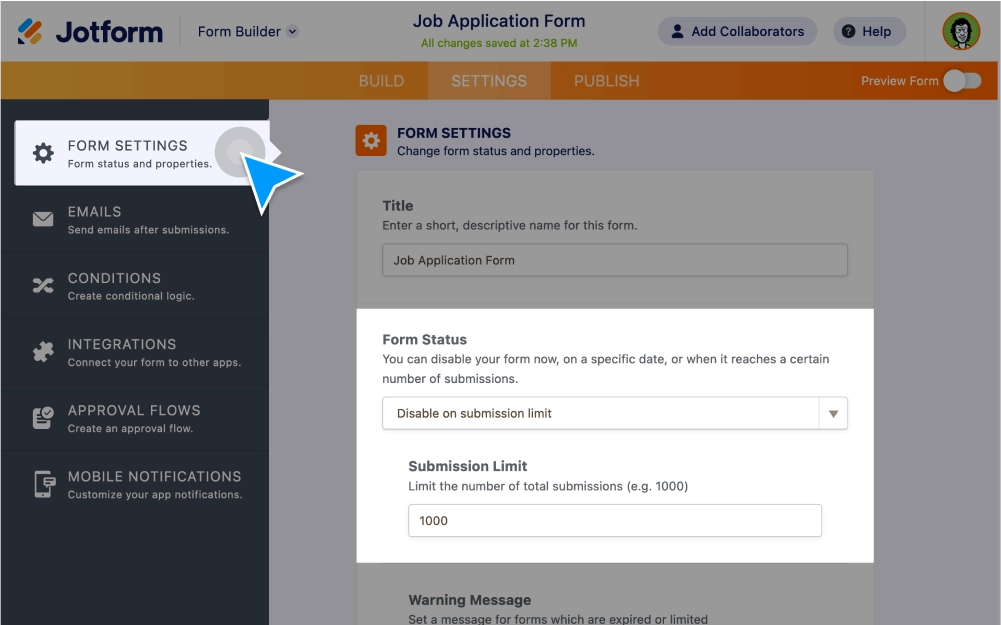Select the SETTINGS tab label
Viewport: 1001px width, 625px height.
tap(489, 80)
